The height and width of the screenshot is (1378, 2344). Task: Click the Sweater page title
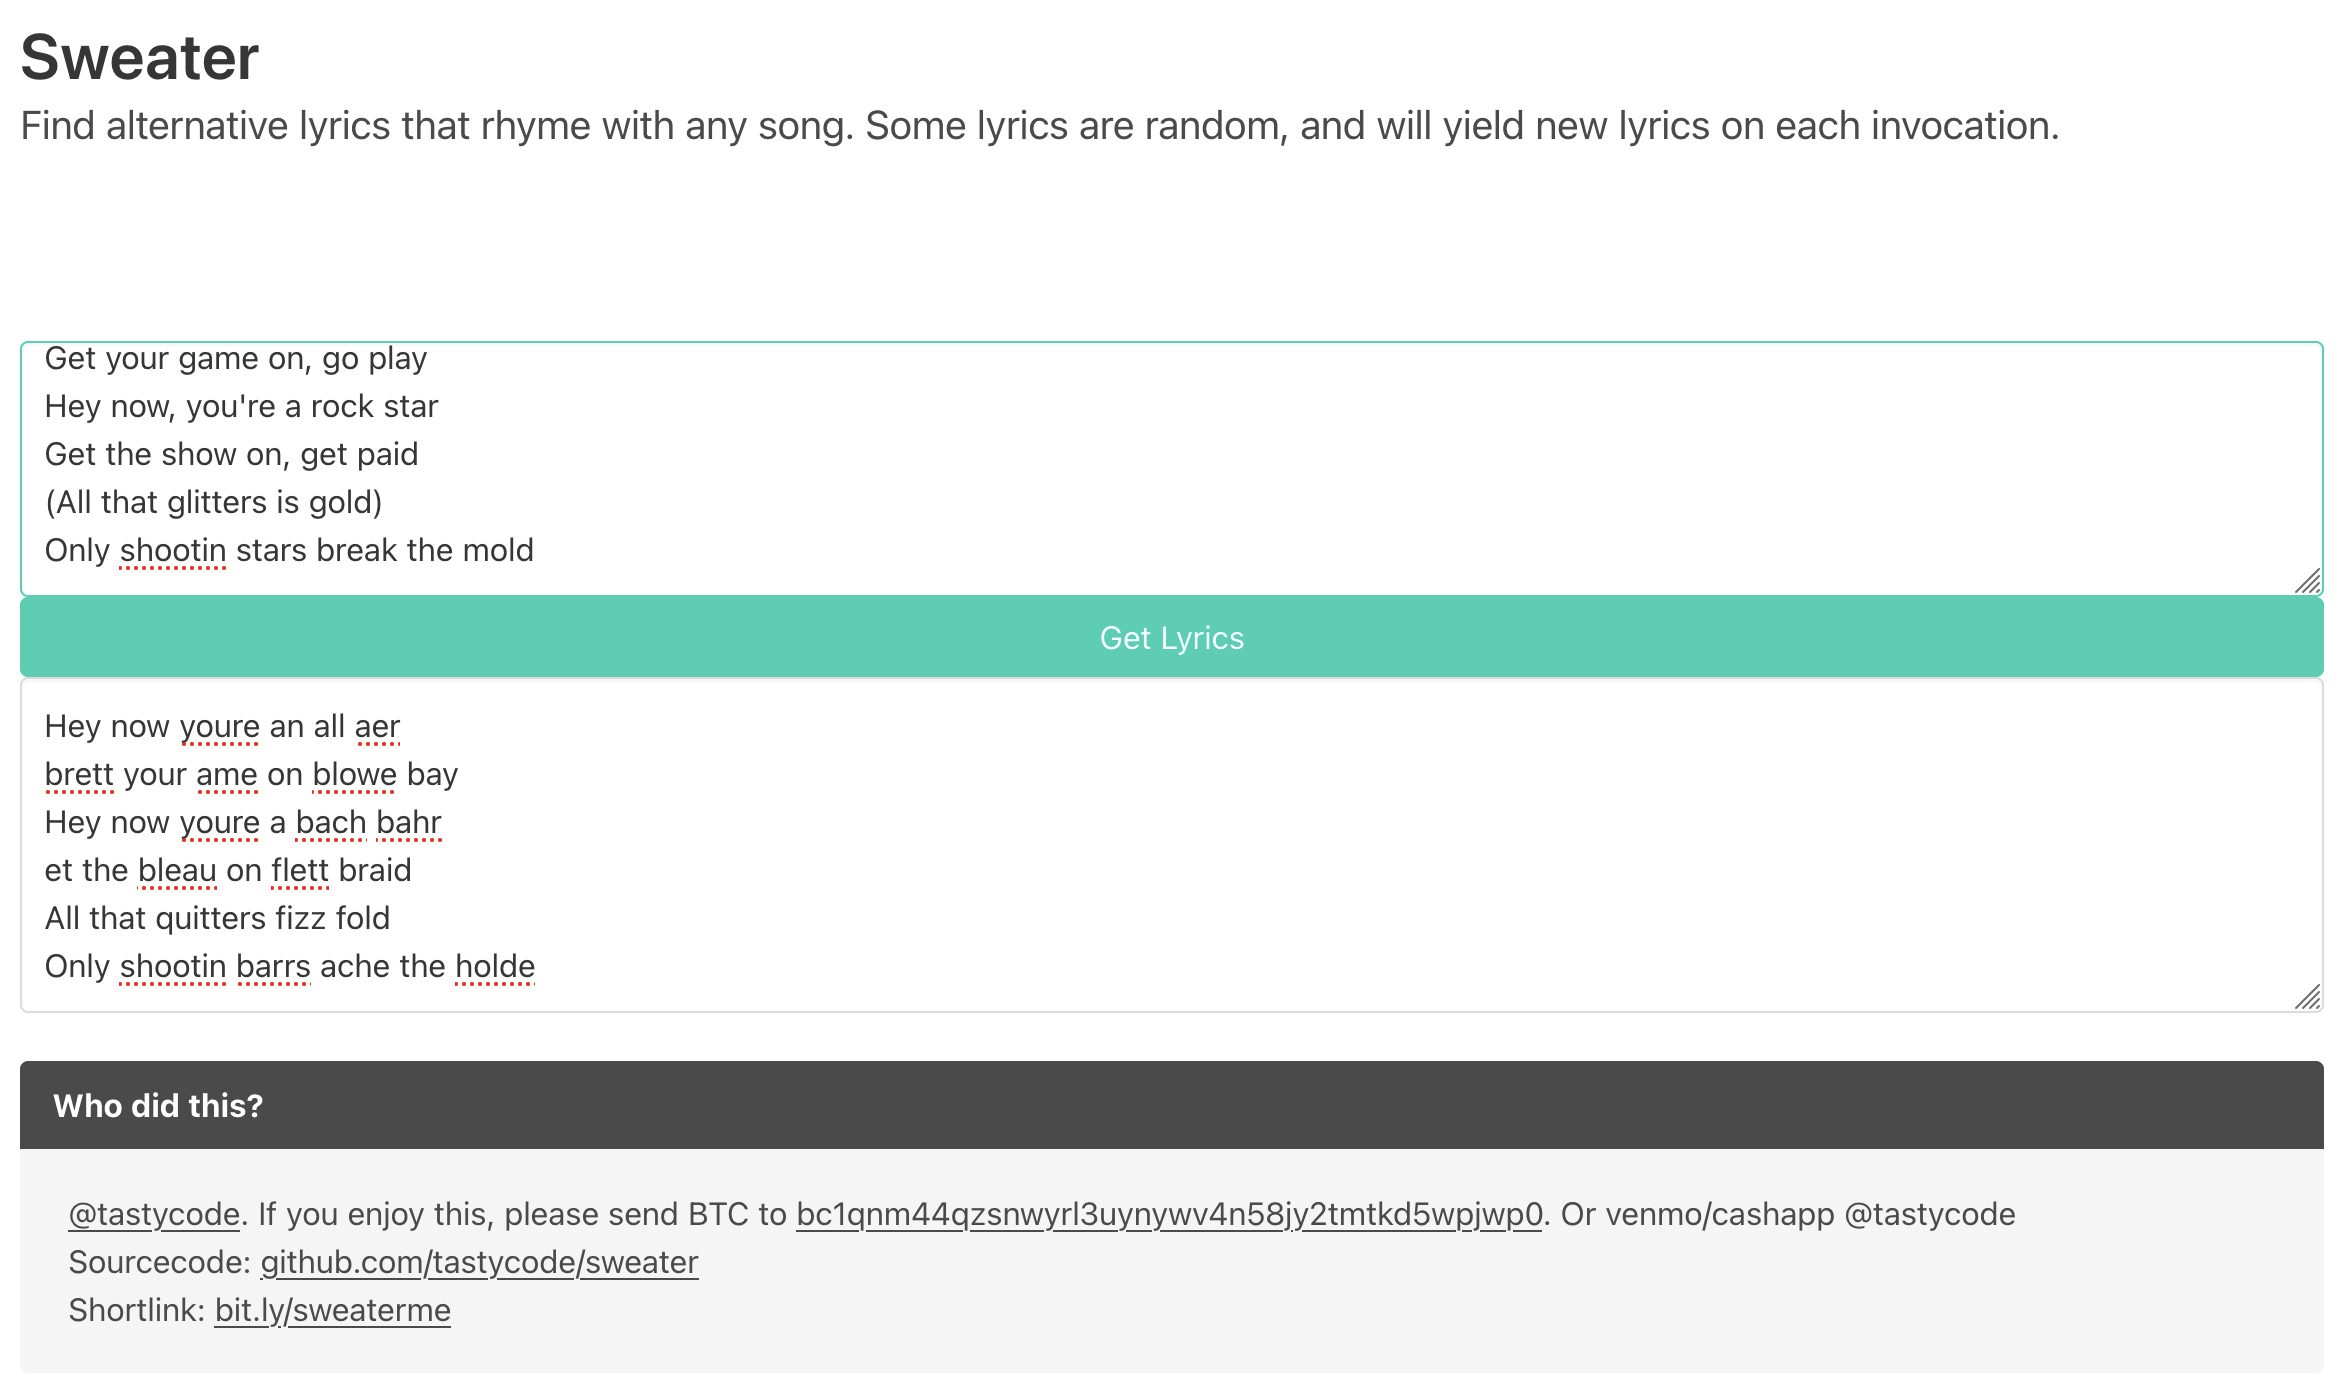point(140,57)
